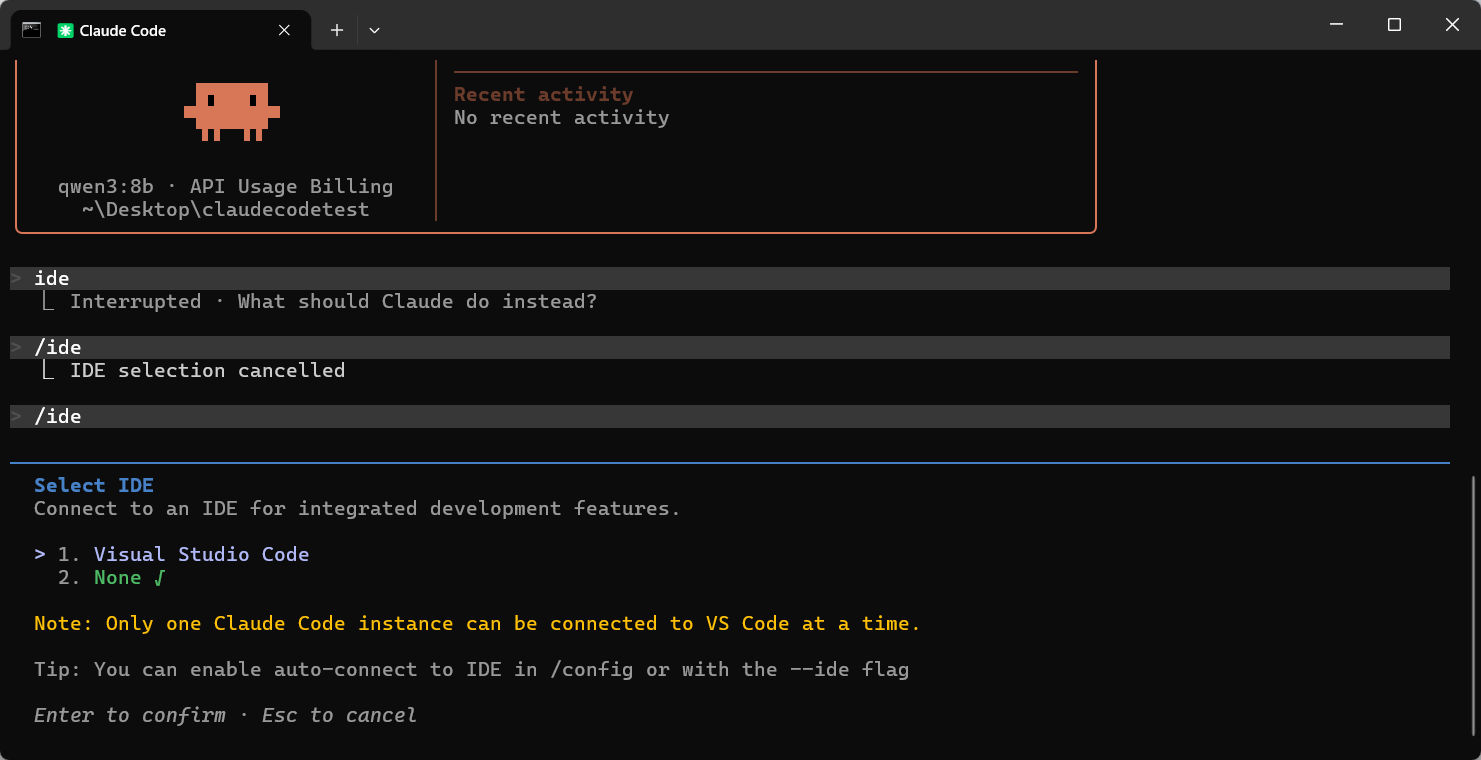Click the selection arrow beside option 1
This screenshot has height=760, width=1481.
tap(40, 554)
